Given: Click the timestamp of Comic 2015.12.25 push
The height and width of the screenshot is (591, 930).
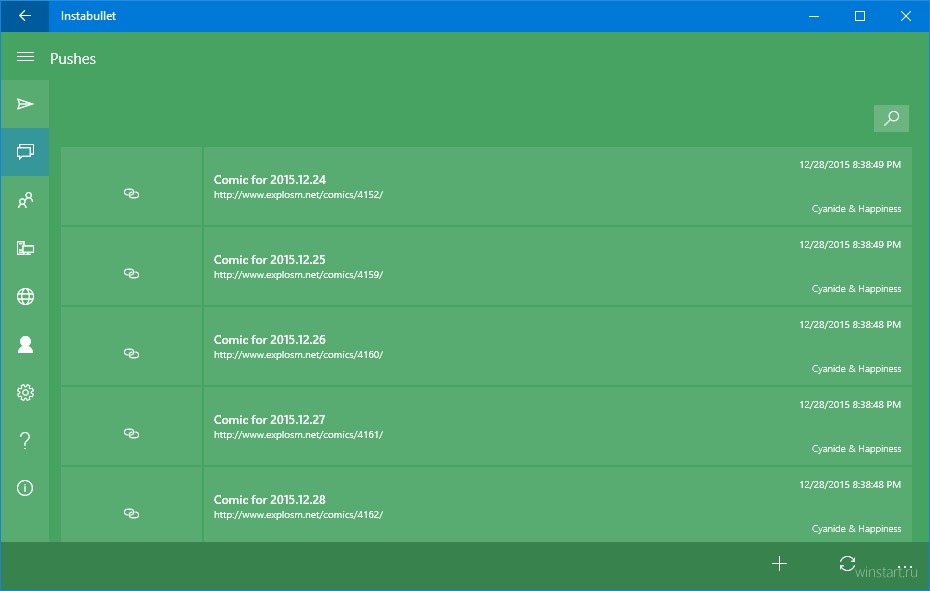Looking at the screenshot, I should click(x=850, y=244).
